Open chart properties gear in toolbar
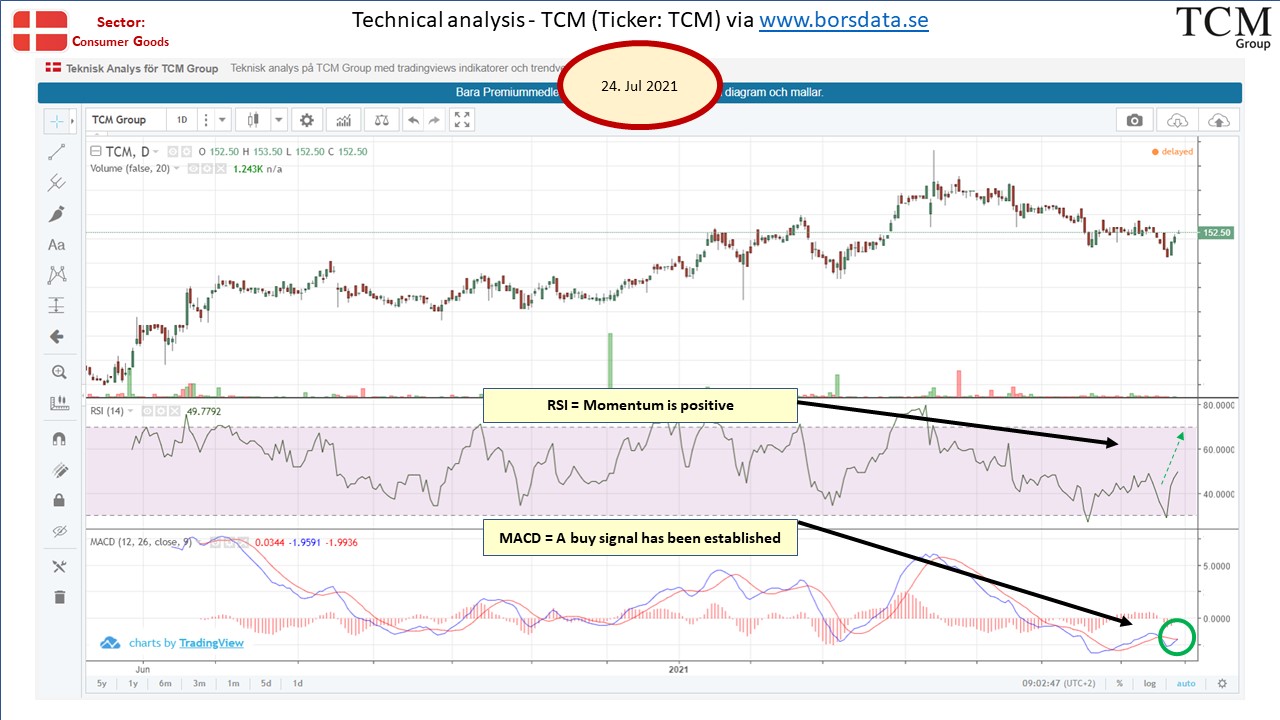Screen dimensions: 1280x720 click(x=307, y=120)
